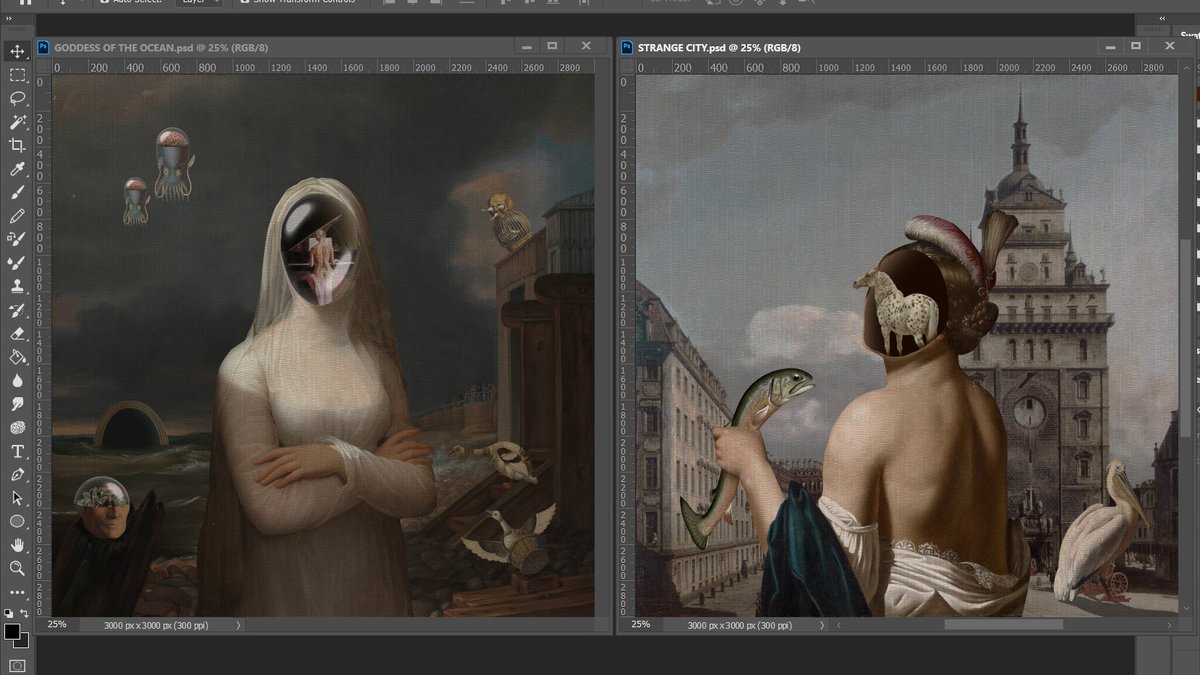Select the Zoom tool
Screen dimensions: 1200x675
click(x=17, y=568)
